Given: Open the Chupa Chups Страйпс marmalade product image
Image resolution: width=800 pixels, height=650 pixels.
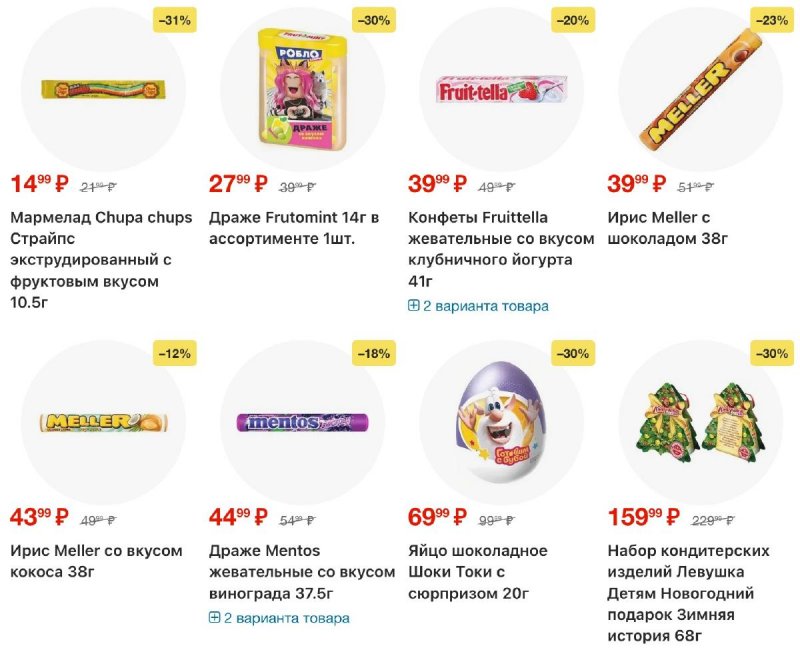Looking at the screenshot, I should (x=103, y=89).
